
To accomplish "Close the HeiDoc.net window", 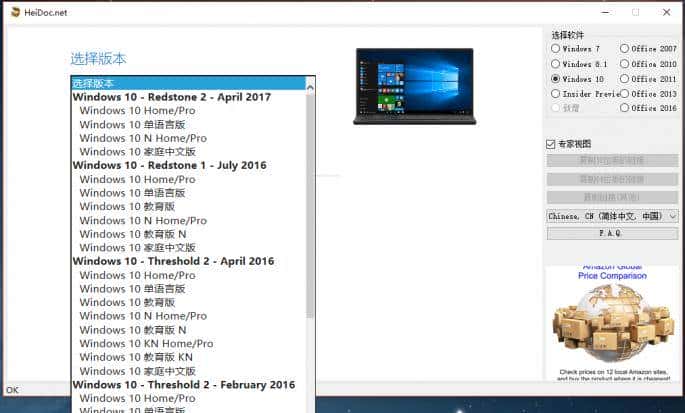I will click(667, 12).
